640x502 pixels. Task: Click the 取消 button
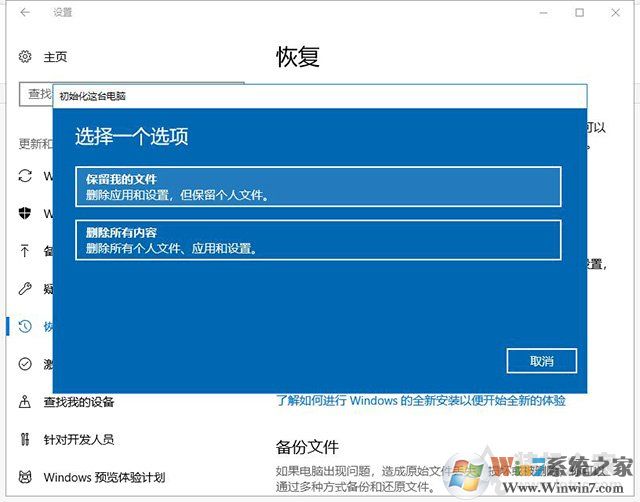click(542, 361)
